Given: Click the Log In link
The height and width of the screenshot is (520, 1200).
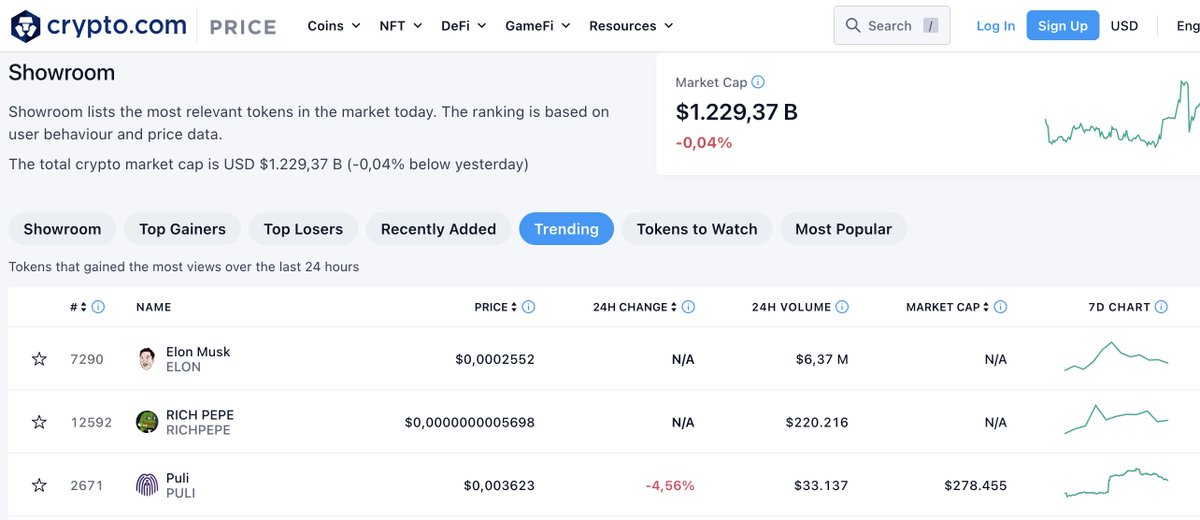Looking at the screenshot, I should click(995, 26).
